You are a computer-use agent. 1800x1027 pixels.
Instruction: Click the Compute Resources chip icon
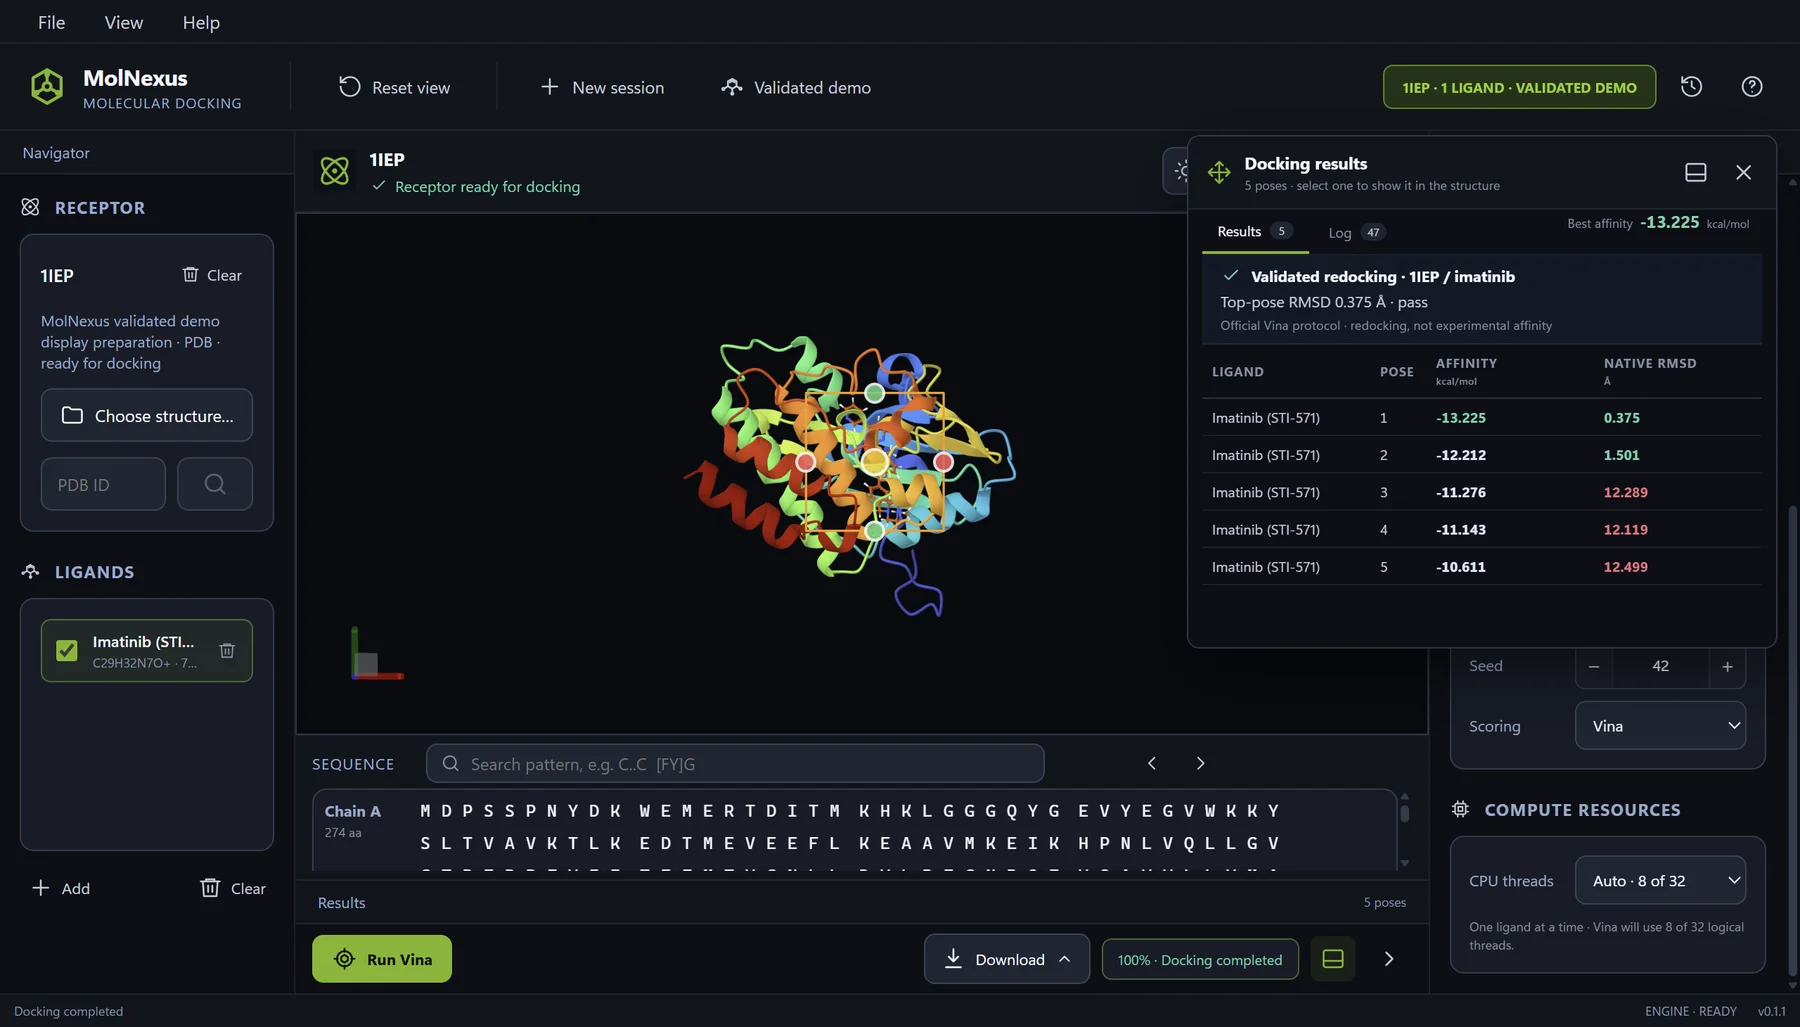coord(1460,809)
